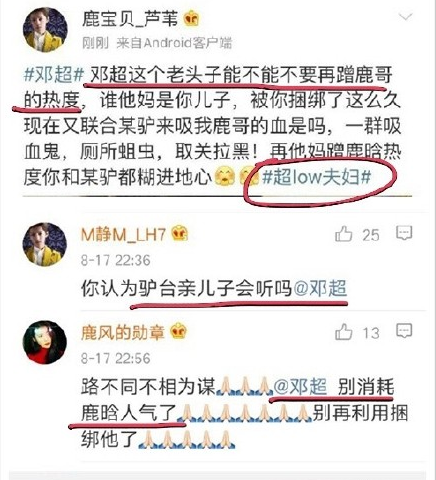Reply to M静M_LH7's comment via bubble icon
Viewport: 436px width, 480px height.
pyautogui.click(x=404, y=234)
